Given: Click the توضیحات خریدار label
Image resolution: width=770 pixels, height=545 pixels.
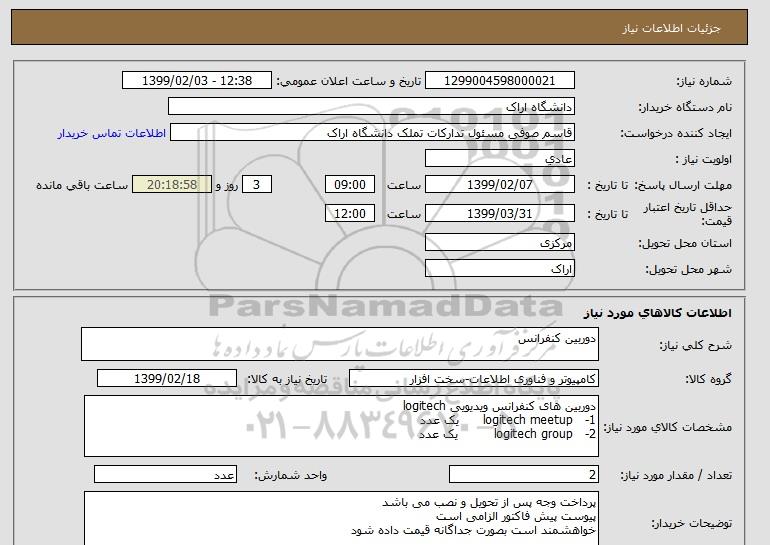Looking at the screenshot, I should click(691, 523).
